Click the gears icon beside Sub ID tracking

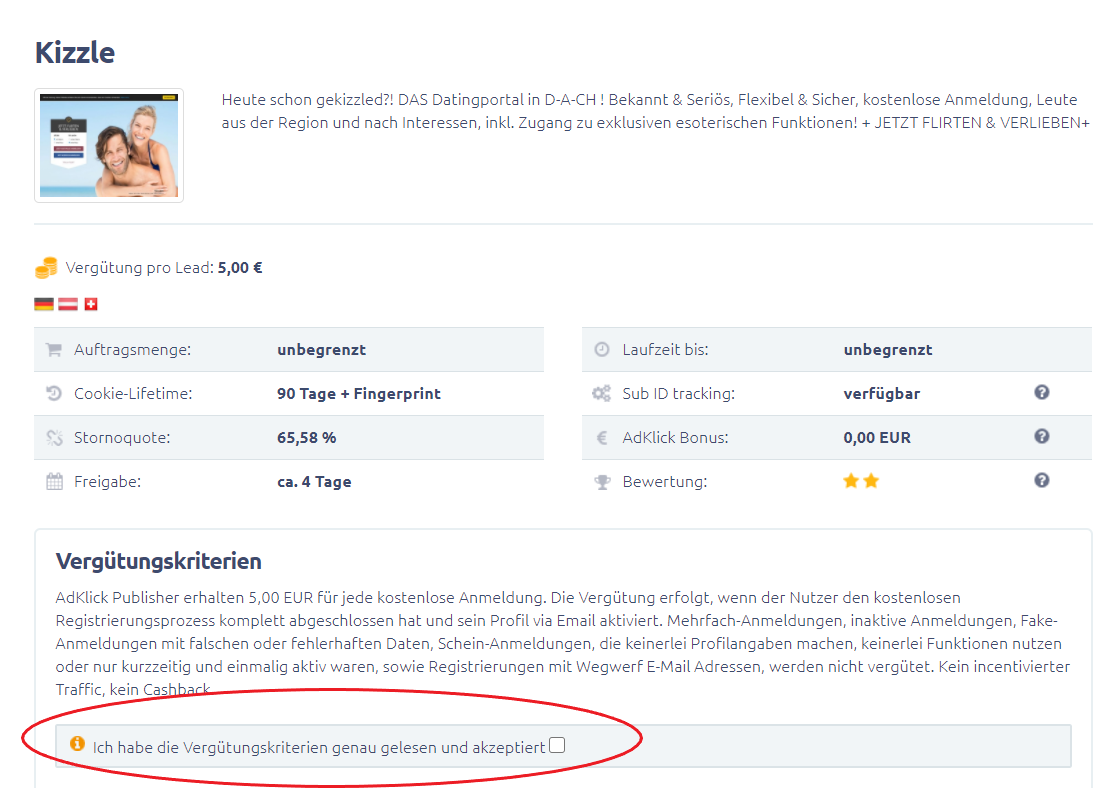(602, 394)
